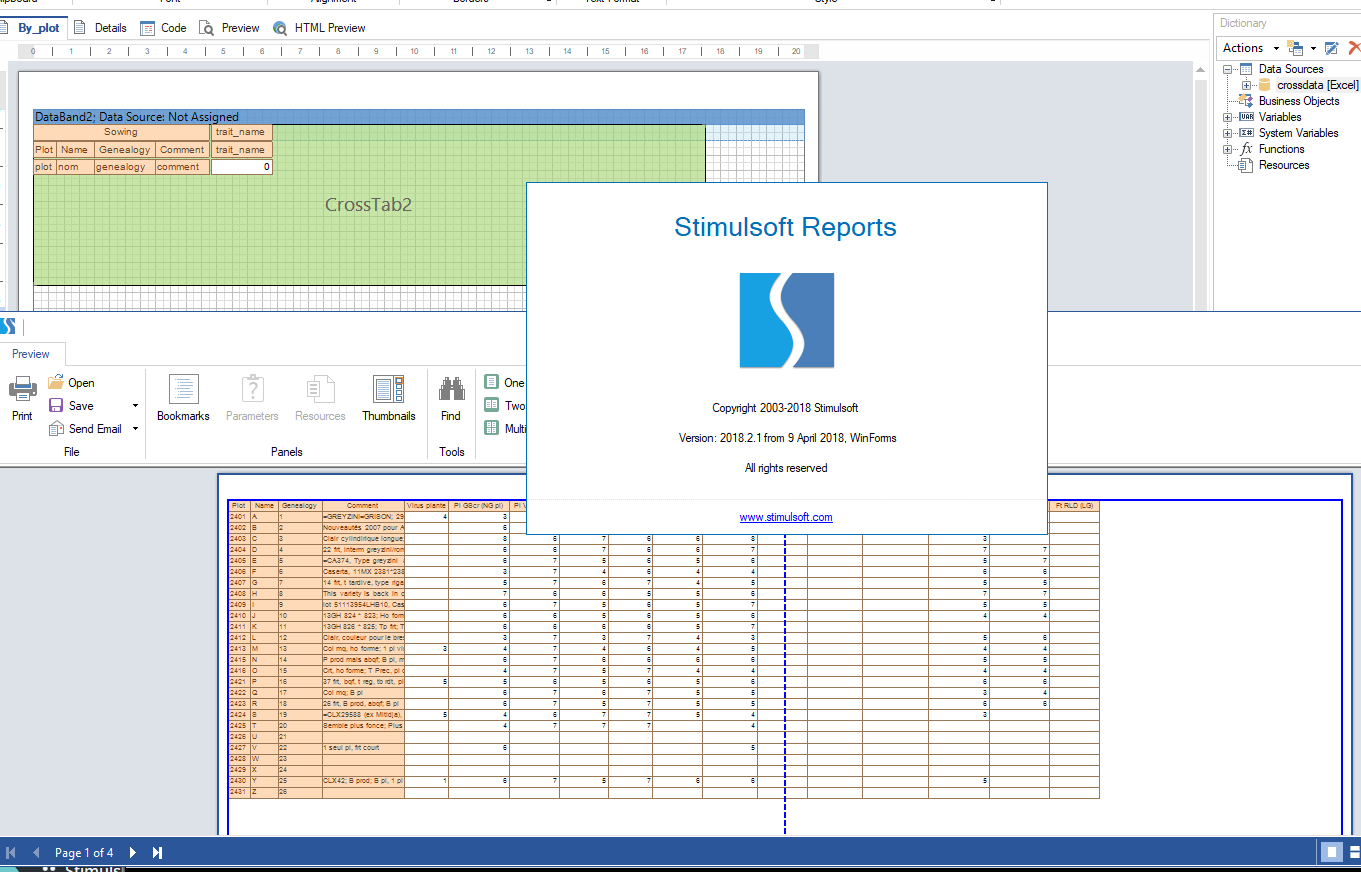Select continuous view in status bar
The width and height of the screenshot is (1361, 872).
(x=1353, y=853)
